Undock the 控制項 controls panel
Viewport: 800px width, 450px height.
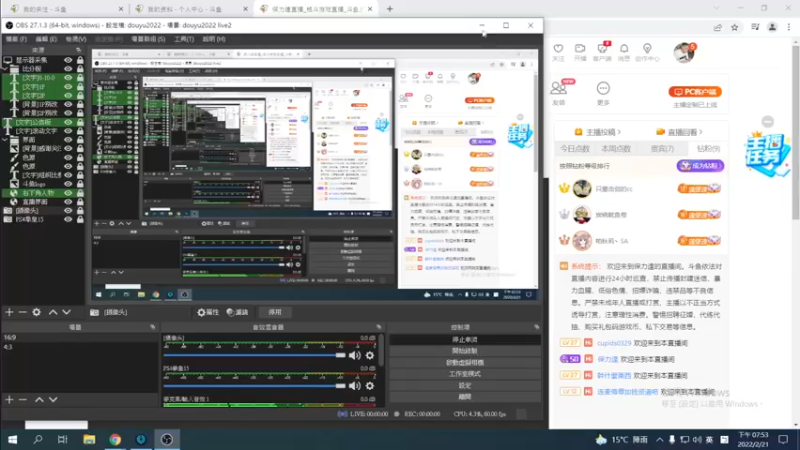(536, 327)
